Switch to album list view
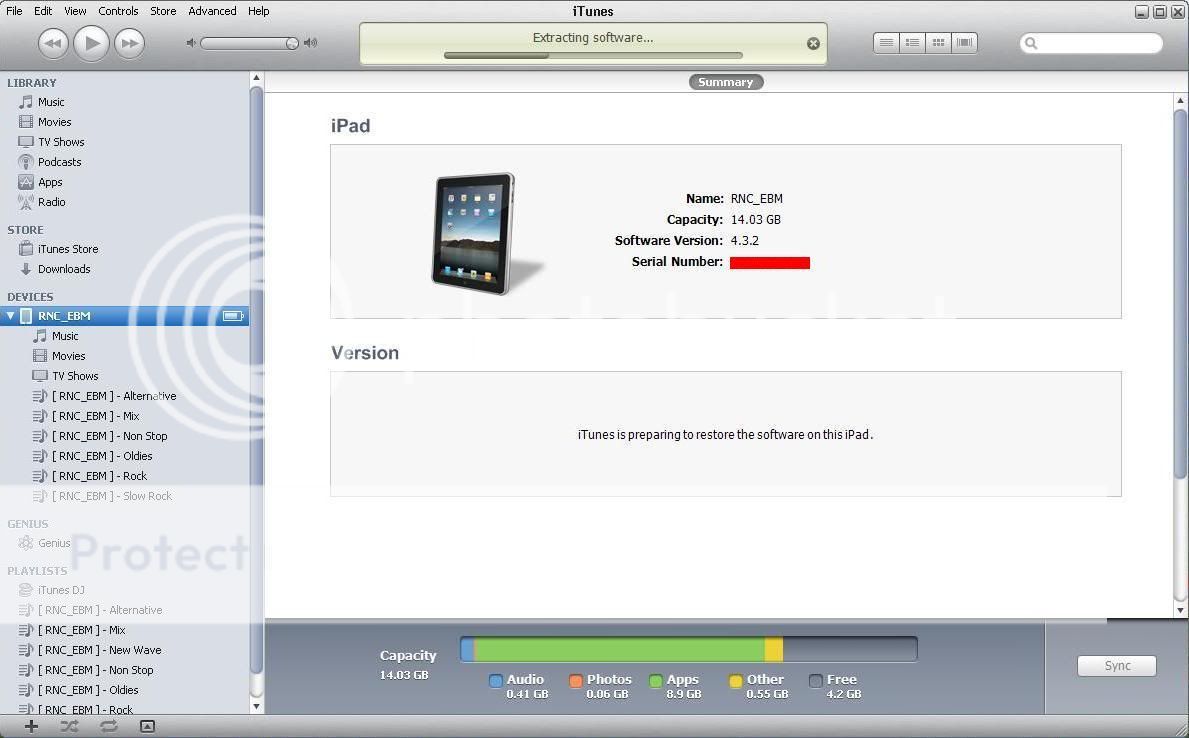This screenshot has height=738, width=1189. point(912,42)
